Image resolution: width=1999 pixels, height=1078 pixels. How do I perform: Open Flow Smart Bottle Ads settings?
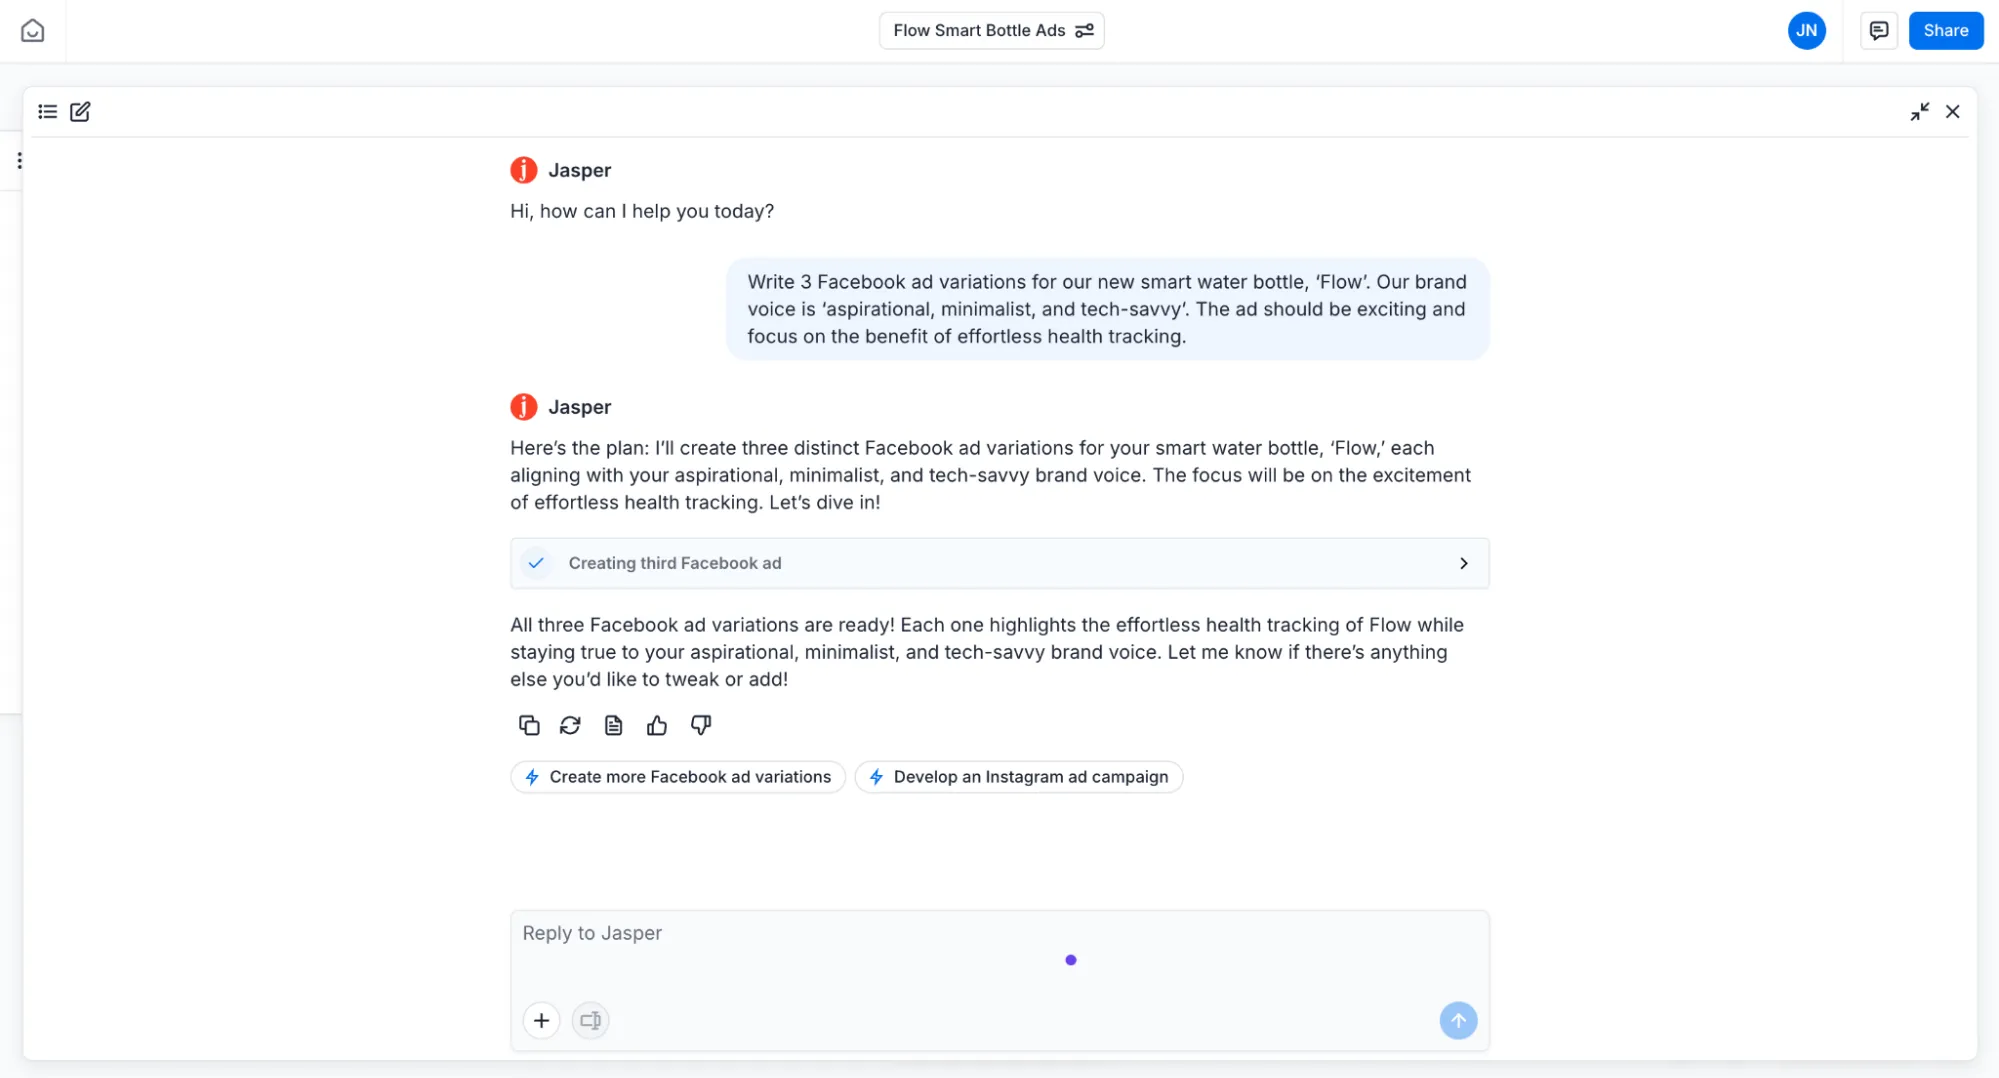[x=1084, y=31]
